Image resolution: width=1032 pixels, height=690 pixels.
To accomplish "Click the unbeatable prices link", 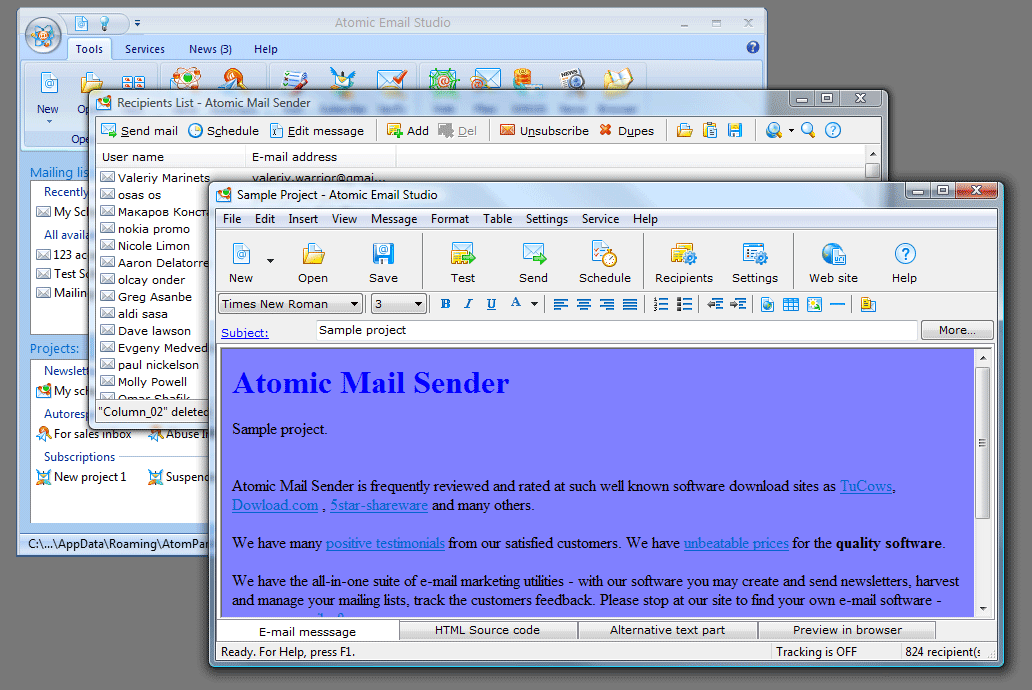I will click(x=736, y=544).
